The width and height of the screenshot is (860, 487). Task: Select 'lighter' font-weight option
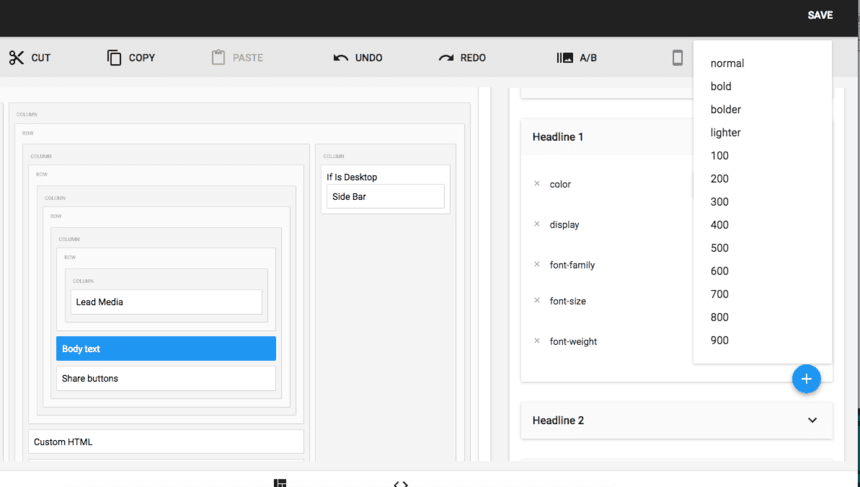tap(725, 133)
